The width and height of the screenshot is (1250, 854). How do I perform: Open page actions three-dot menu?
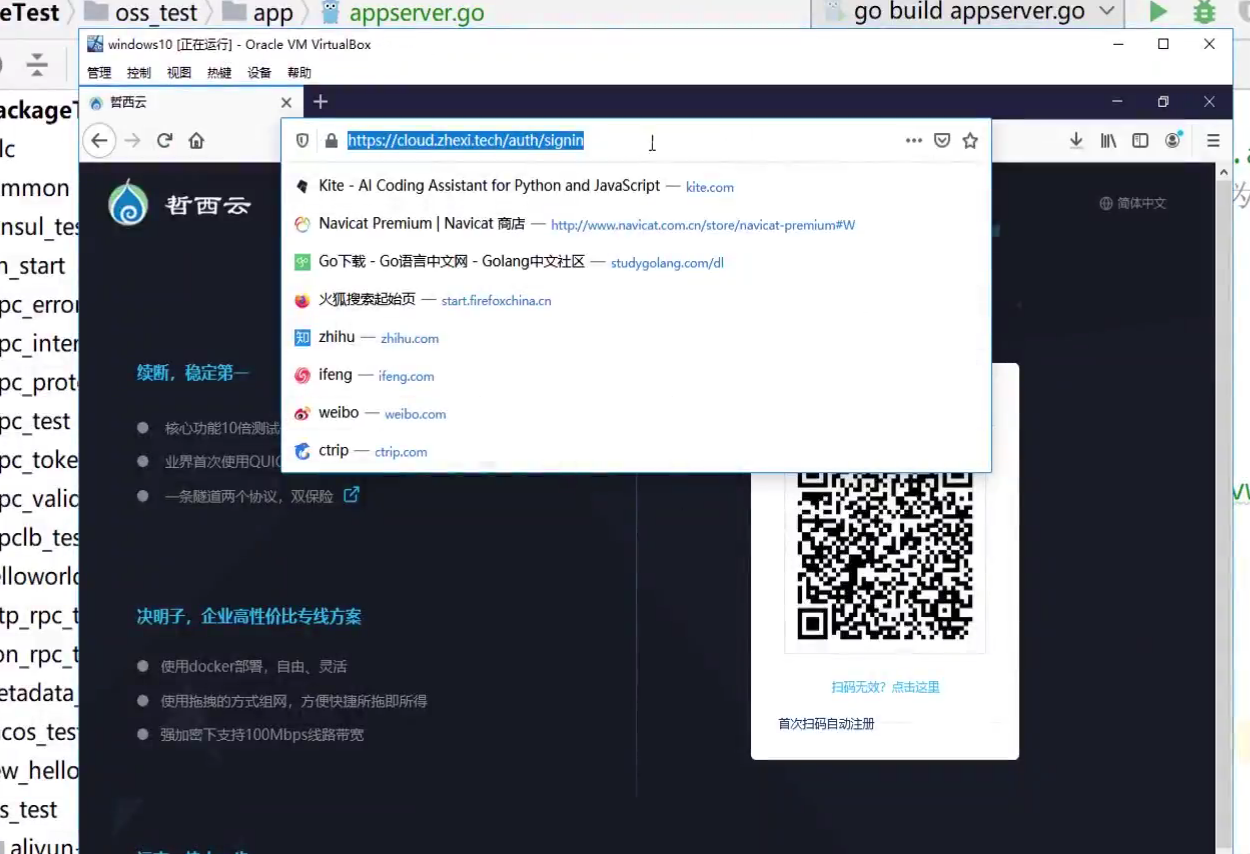(x=913, y=141)
